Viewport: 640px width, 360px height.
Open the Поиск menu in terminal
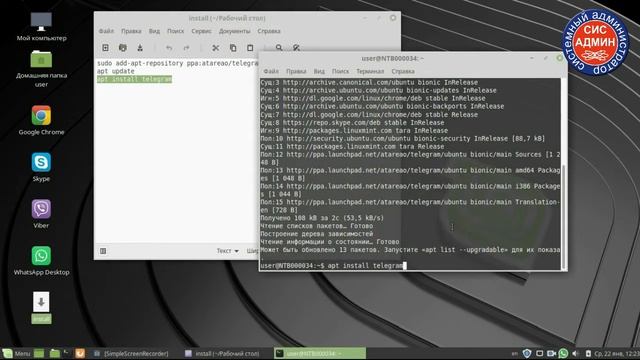coord(340,71)
